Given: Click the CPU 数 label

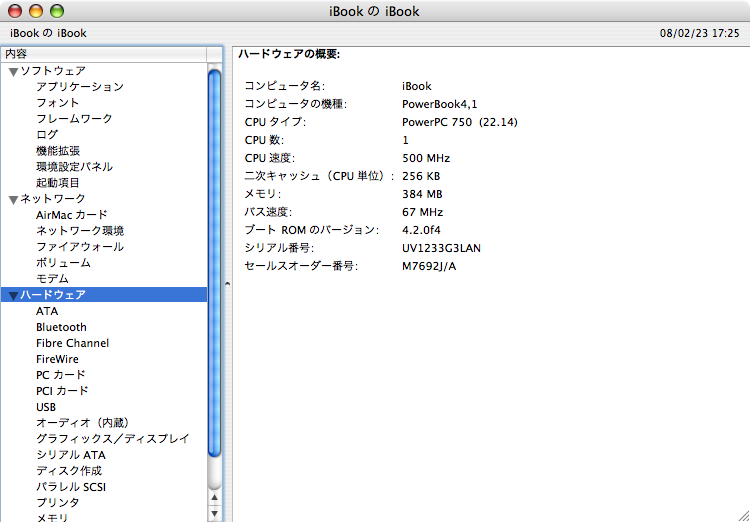Looking at the screenshot, I should point(264,140).
